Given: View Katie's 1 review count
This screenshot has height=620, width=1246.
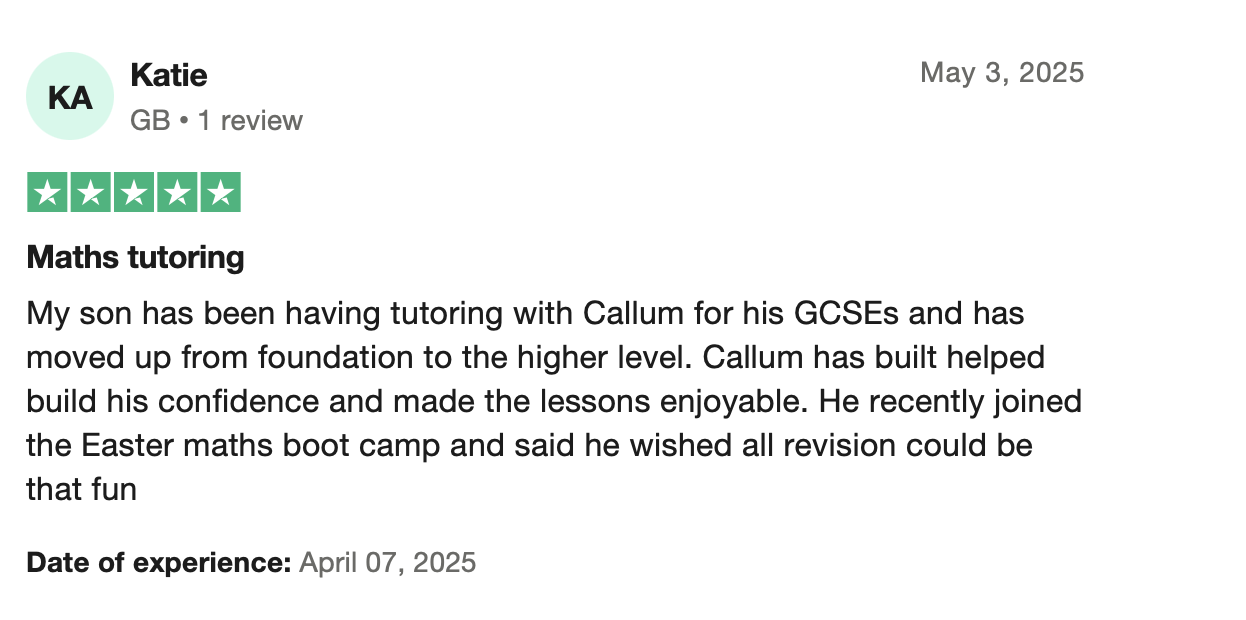Looking at the screenshot, I should 250,121.
